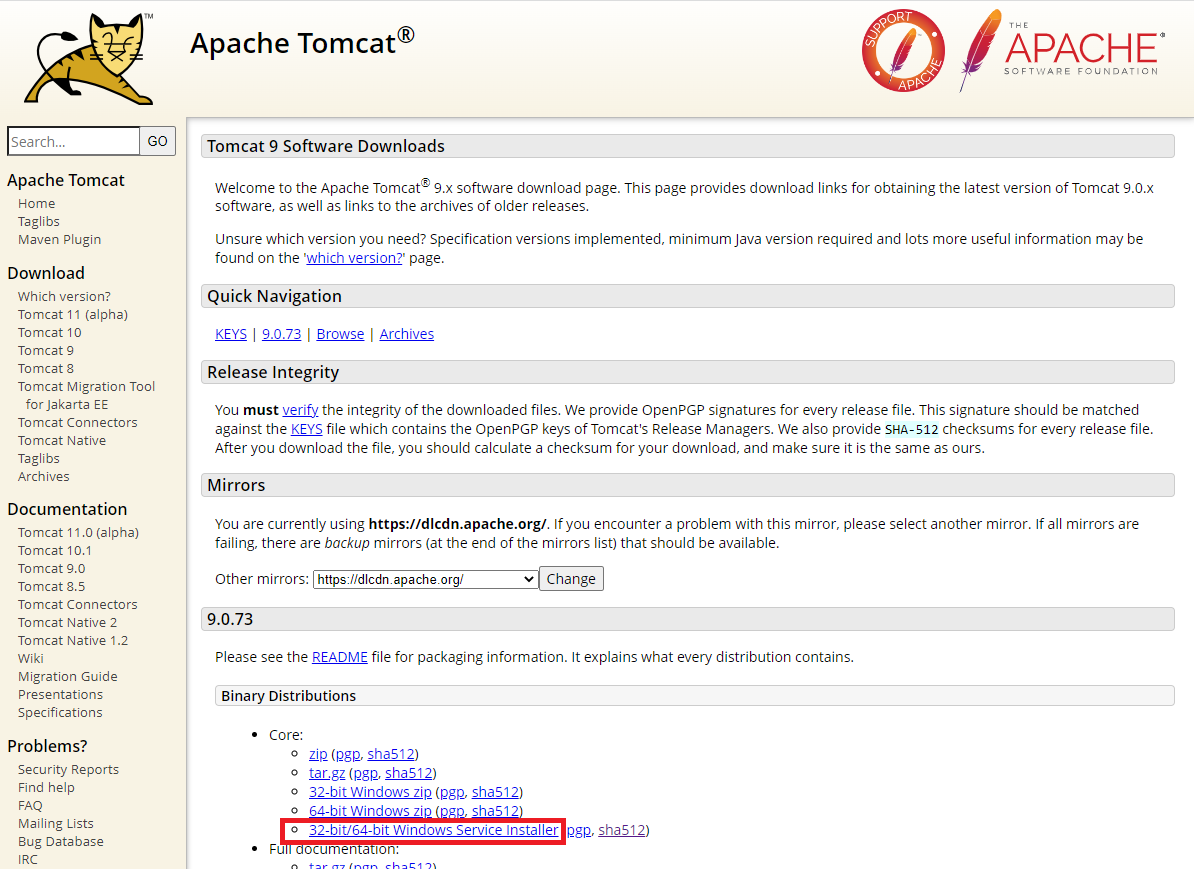Viewport: 1194px width, 869px height.
Task: Open Browse in Quick Navigation
Action: point(340,334)
